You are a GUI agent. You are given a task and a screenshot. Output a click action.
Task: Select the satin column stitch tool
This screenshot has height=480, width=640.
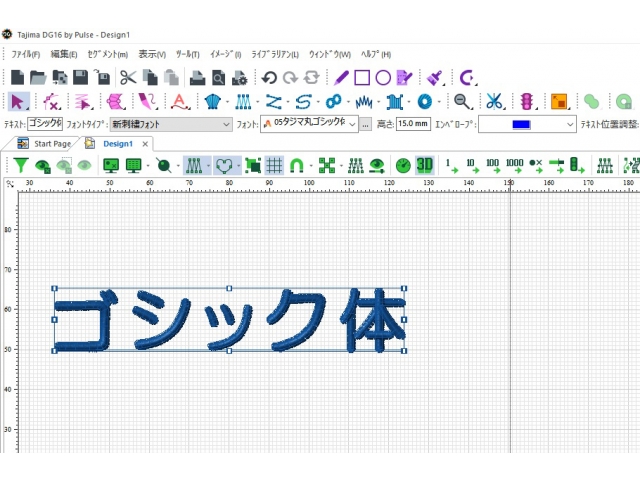pos(243,102)
